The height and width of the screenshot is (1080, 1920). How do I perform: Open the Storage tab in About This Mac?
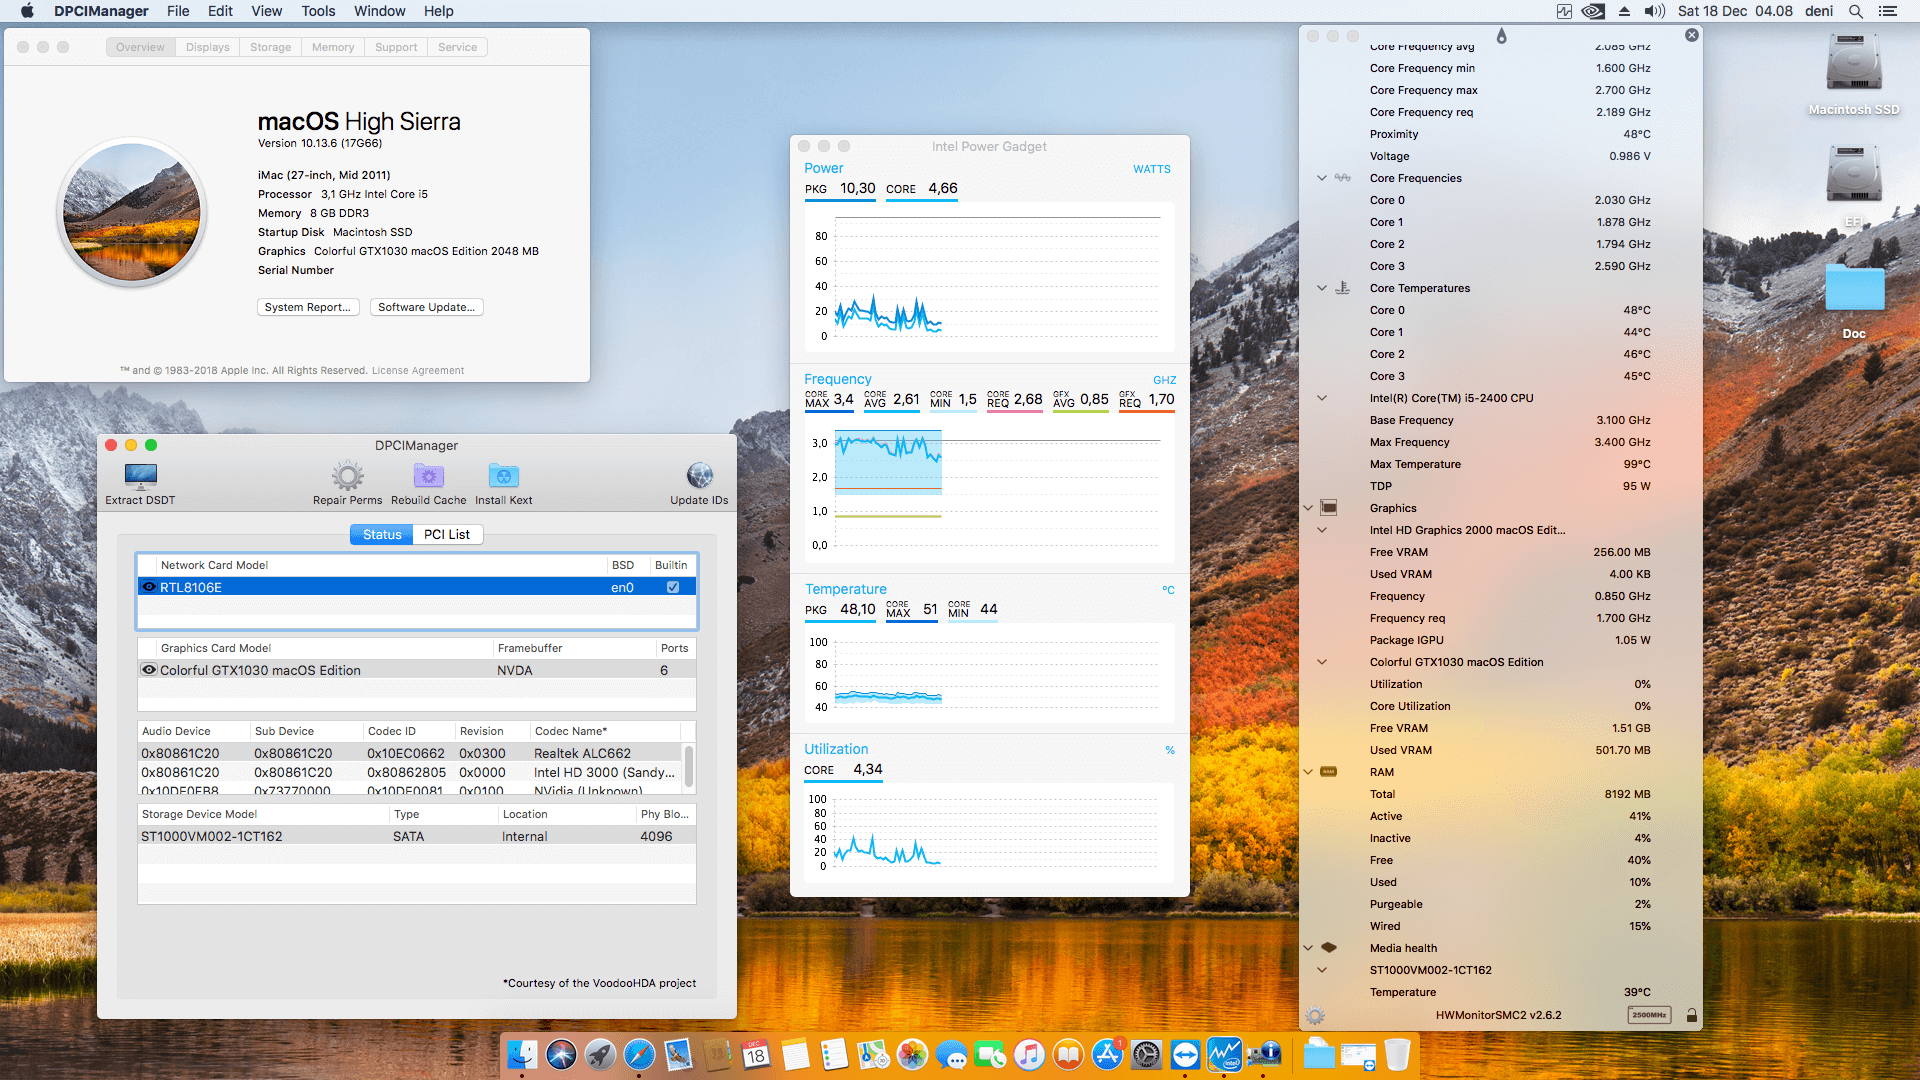click(x=270, y=47)
